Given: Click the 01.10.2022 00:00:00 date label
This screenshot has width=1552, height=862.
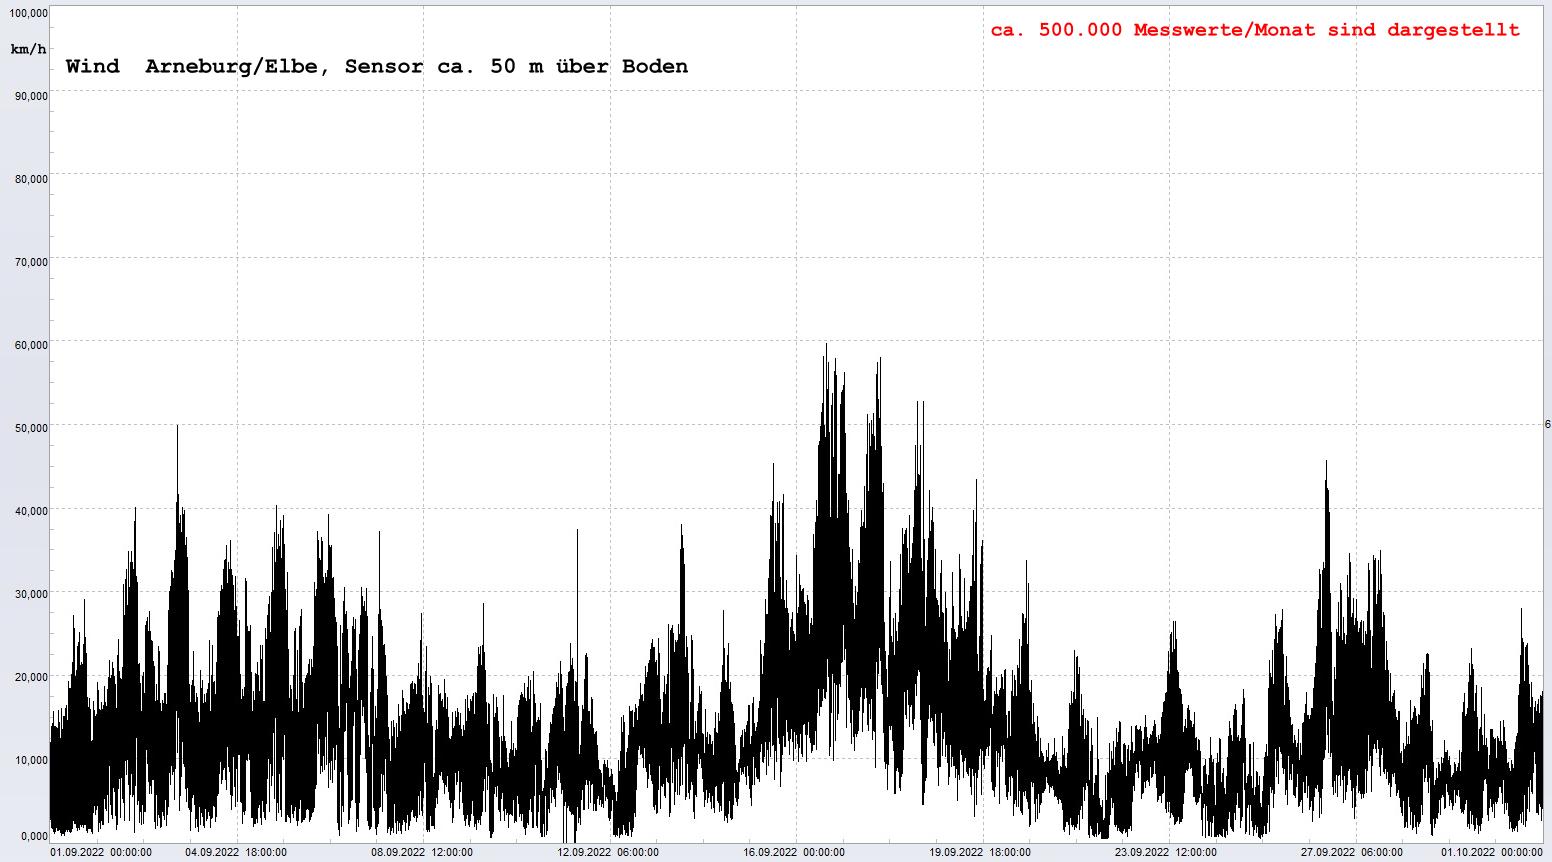Looking at the screenshot, I should [x=1492, y=853].
